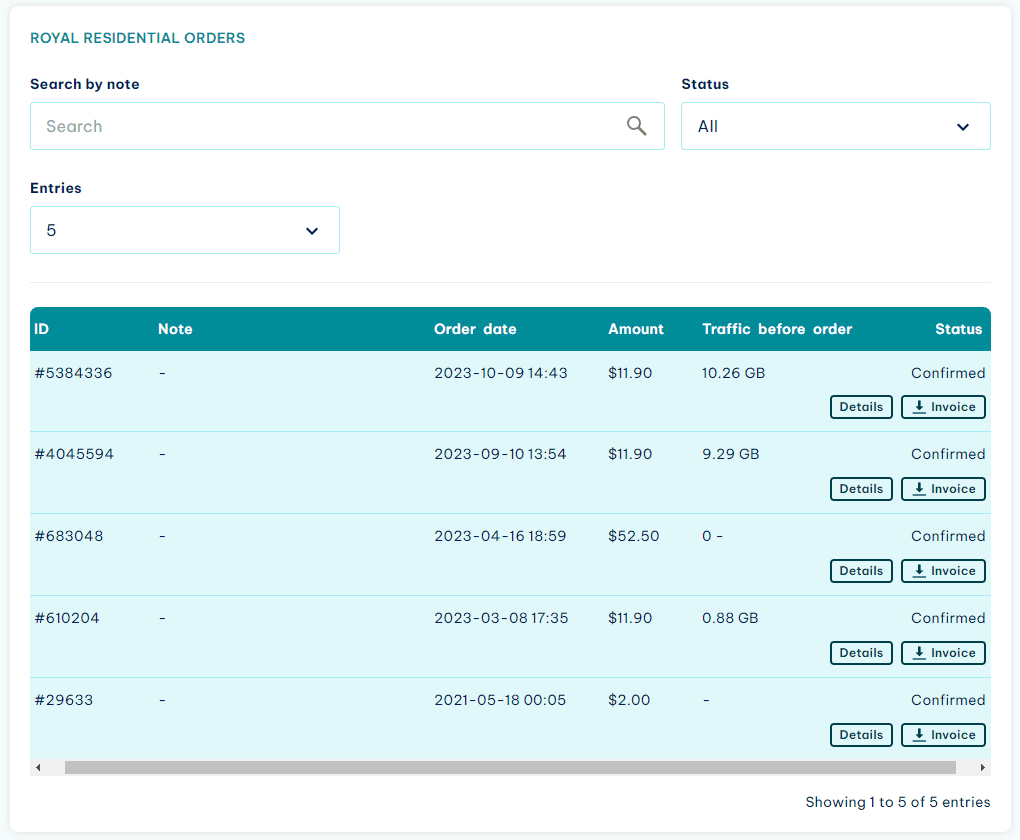This screenshot has width=1020, height=840.
Task: Click the Status column header
Action: click(959, 329)
